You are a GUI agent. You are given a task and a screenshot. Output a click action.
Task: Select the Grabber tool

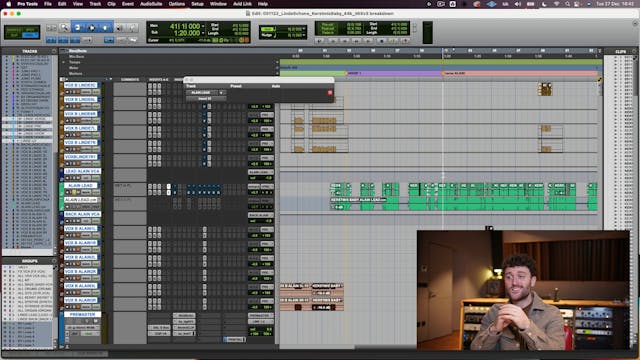coord(105,28)
